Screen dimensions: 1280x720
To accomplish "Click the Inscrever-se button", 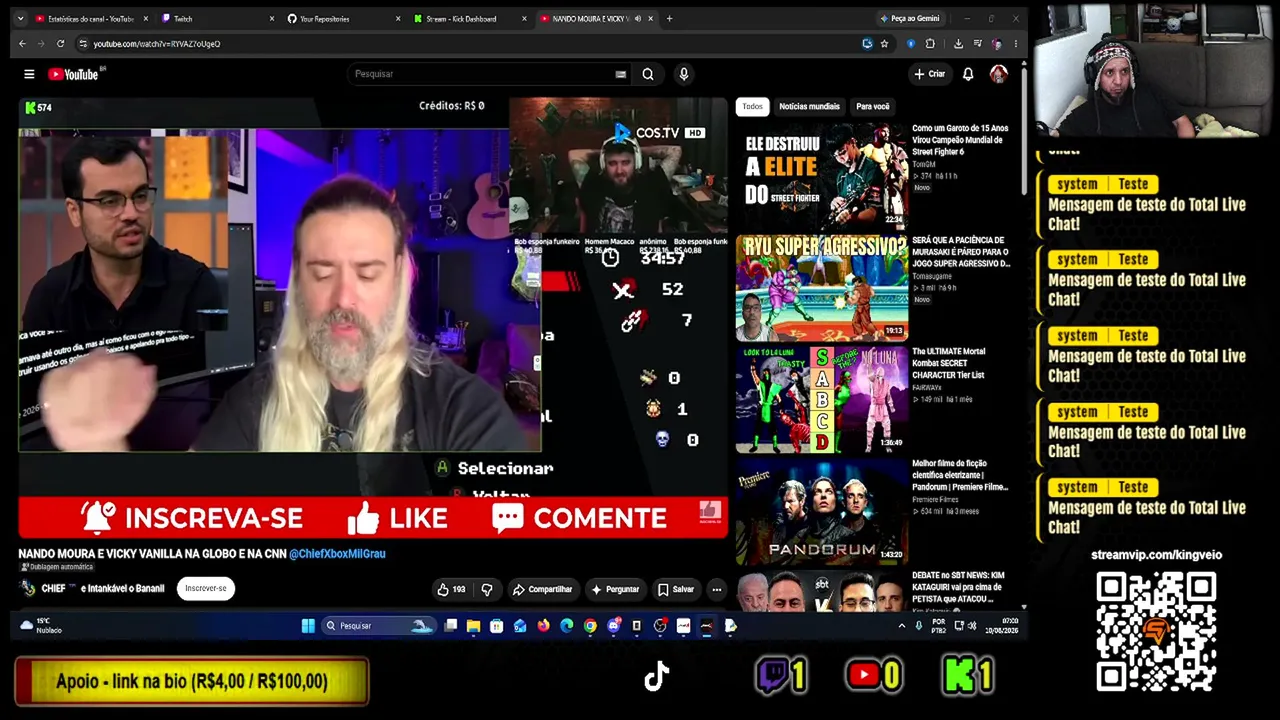I will click(x=205, y=589).
